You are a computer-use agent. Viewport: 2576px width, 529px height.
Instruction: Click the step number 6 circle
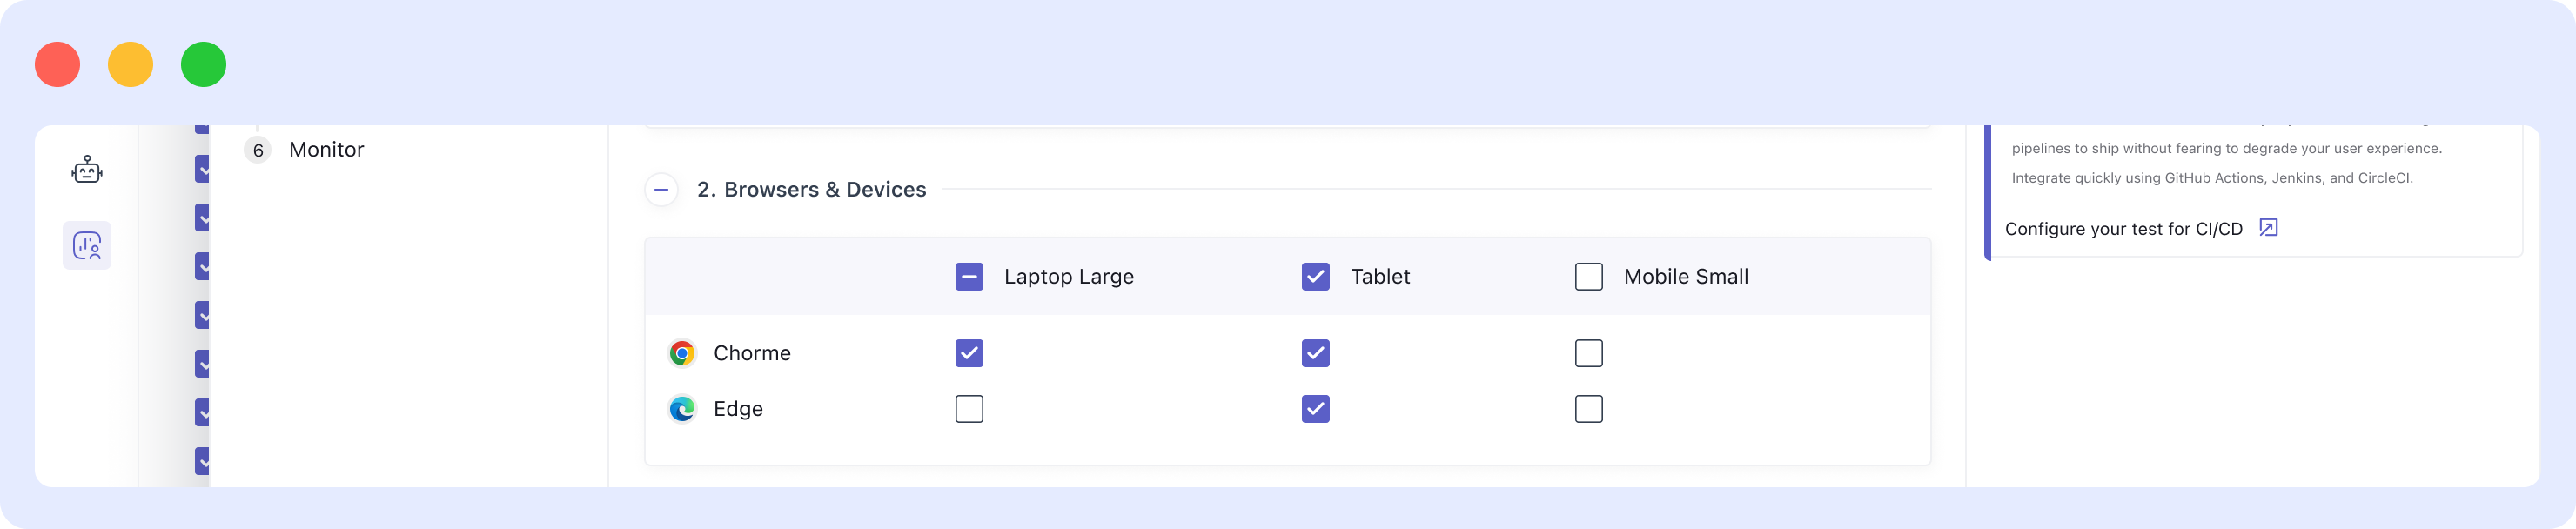[257, 149]
